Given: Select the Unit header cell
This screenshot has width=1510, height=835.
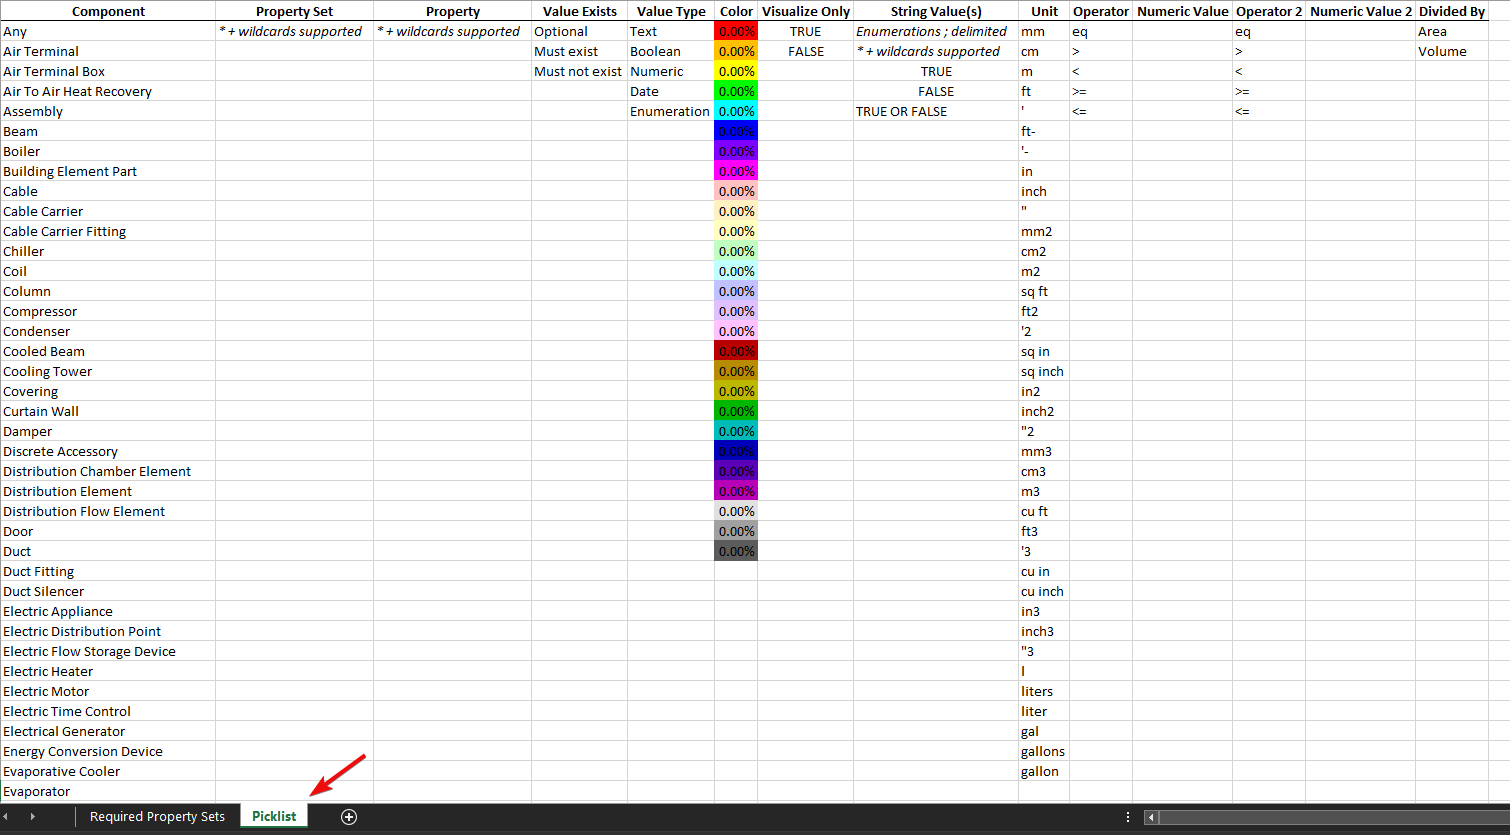Looking at the screenshot, I should click(1044, 11).
